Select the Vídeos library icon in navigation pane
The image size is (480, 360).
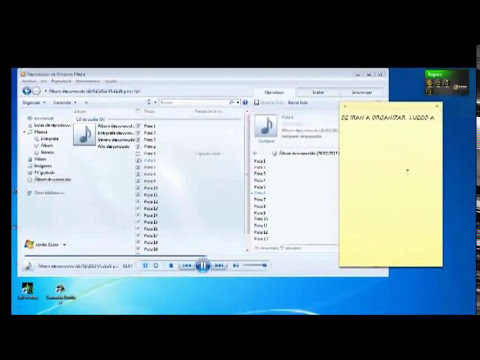coord(30,159)
